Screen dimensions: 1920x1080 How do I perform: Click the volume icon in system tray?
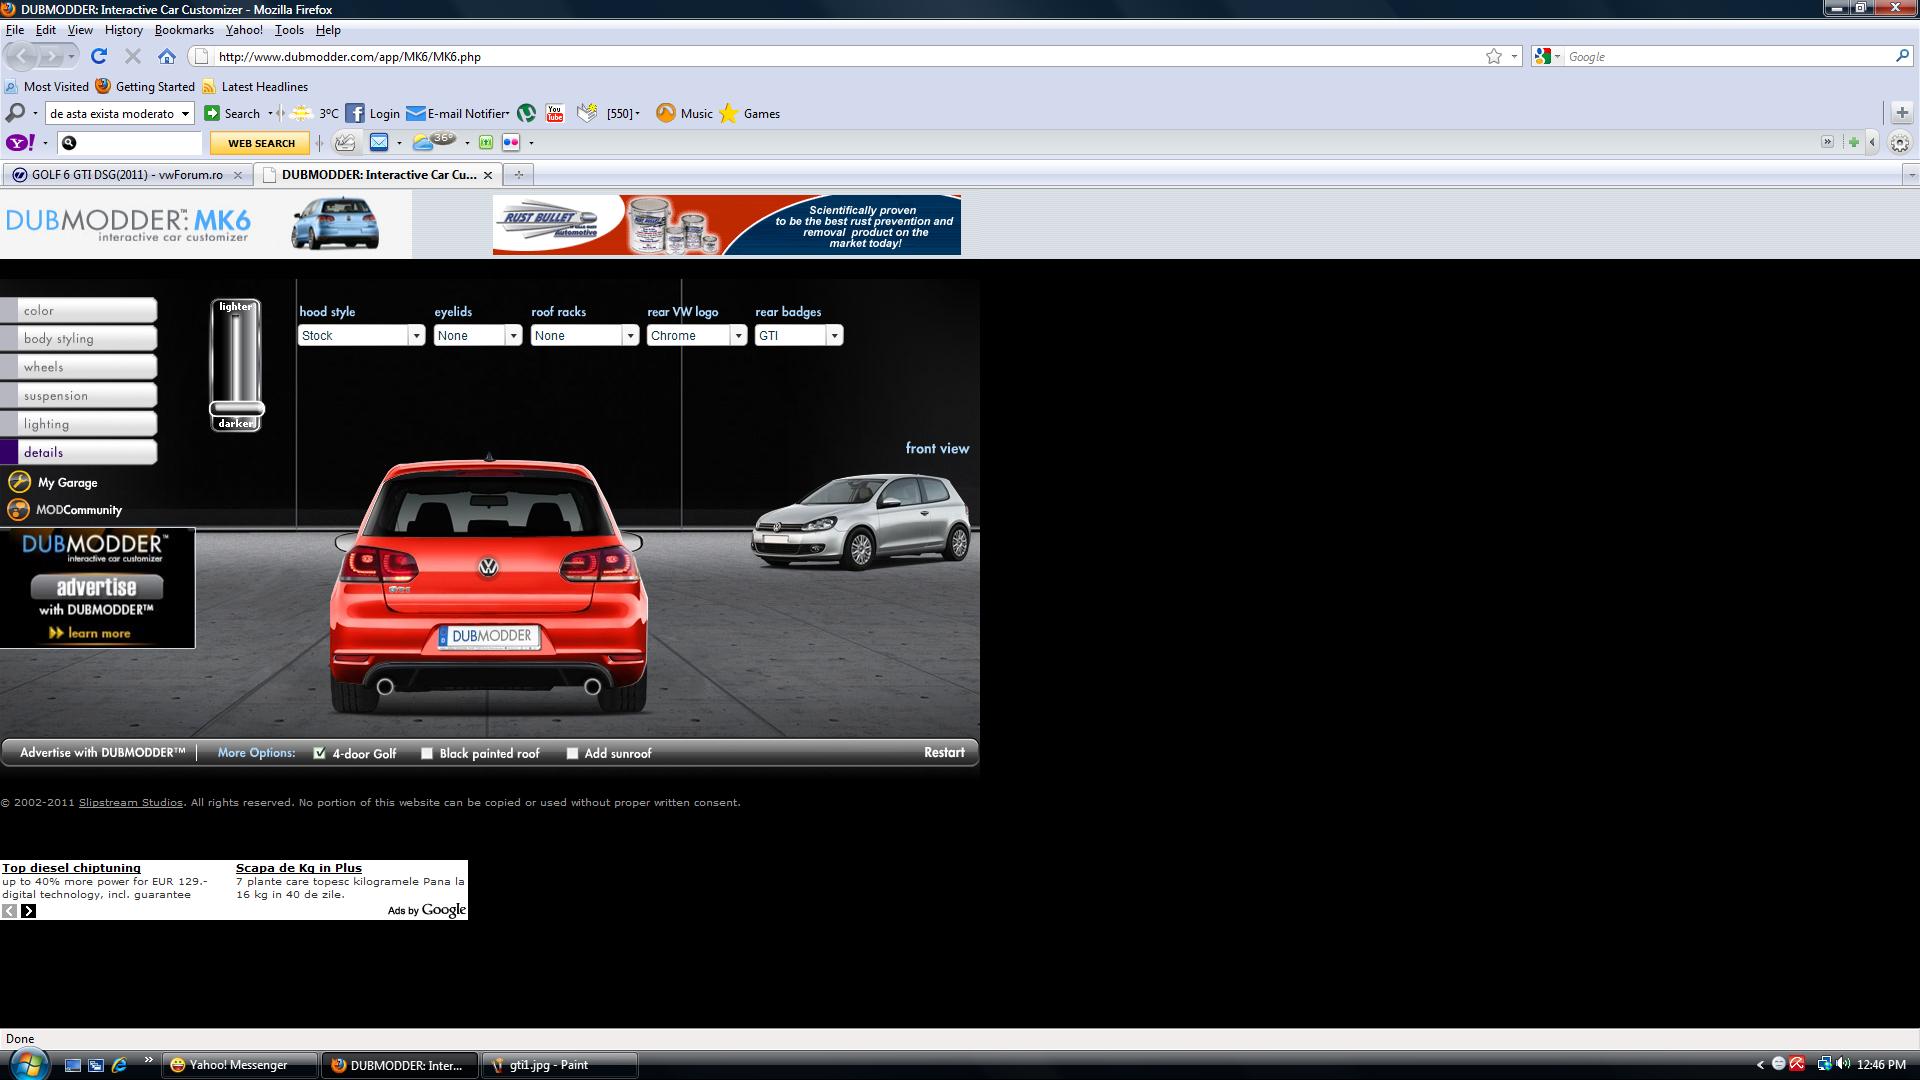(x=1843, y=1064)
